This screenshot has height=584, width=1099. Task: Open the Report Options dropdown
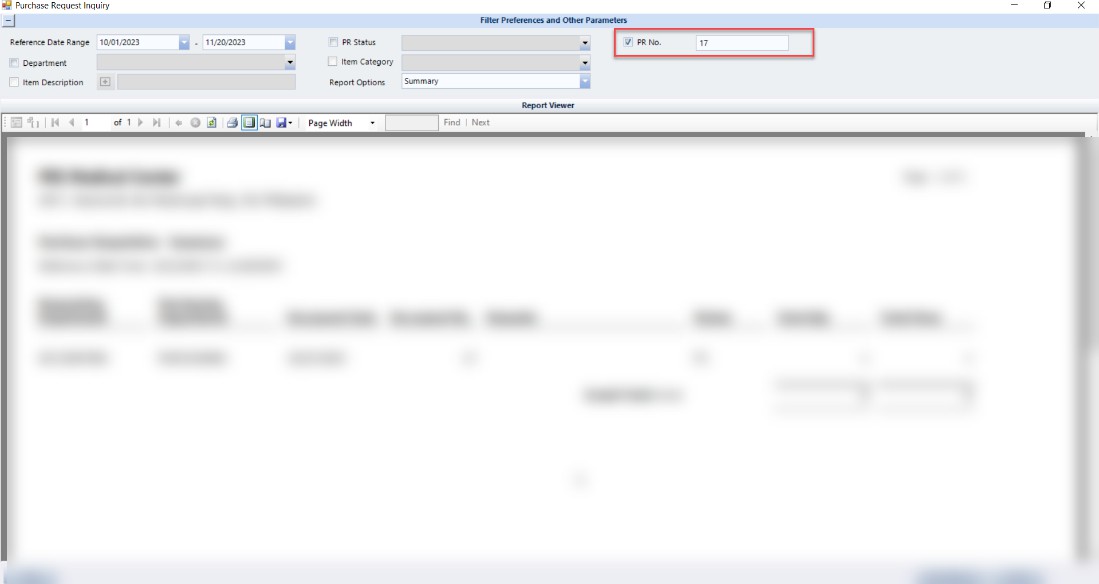pos(585,82)
